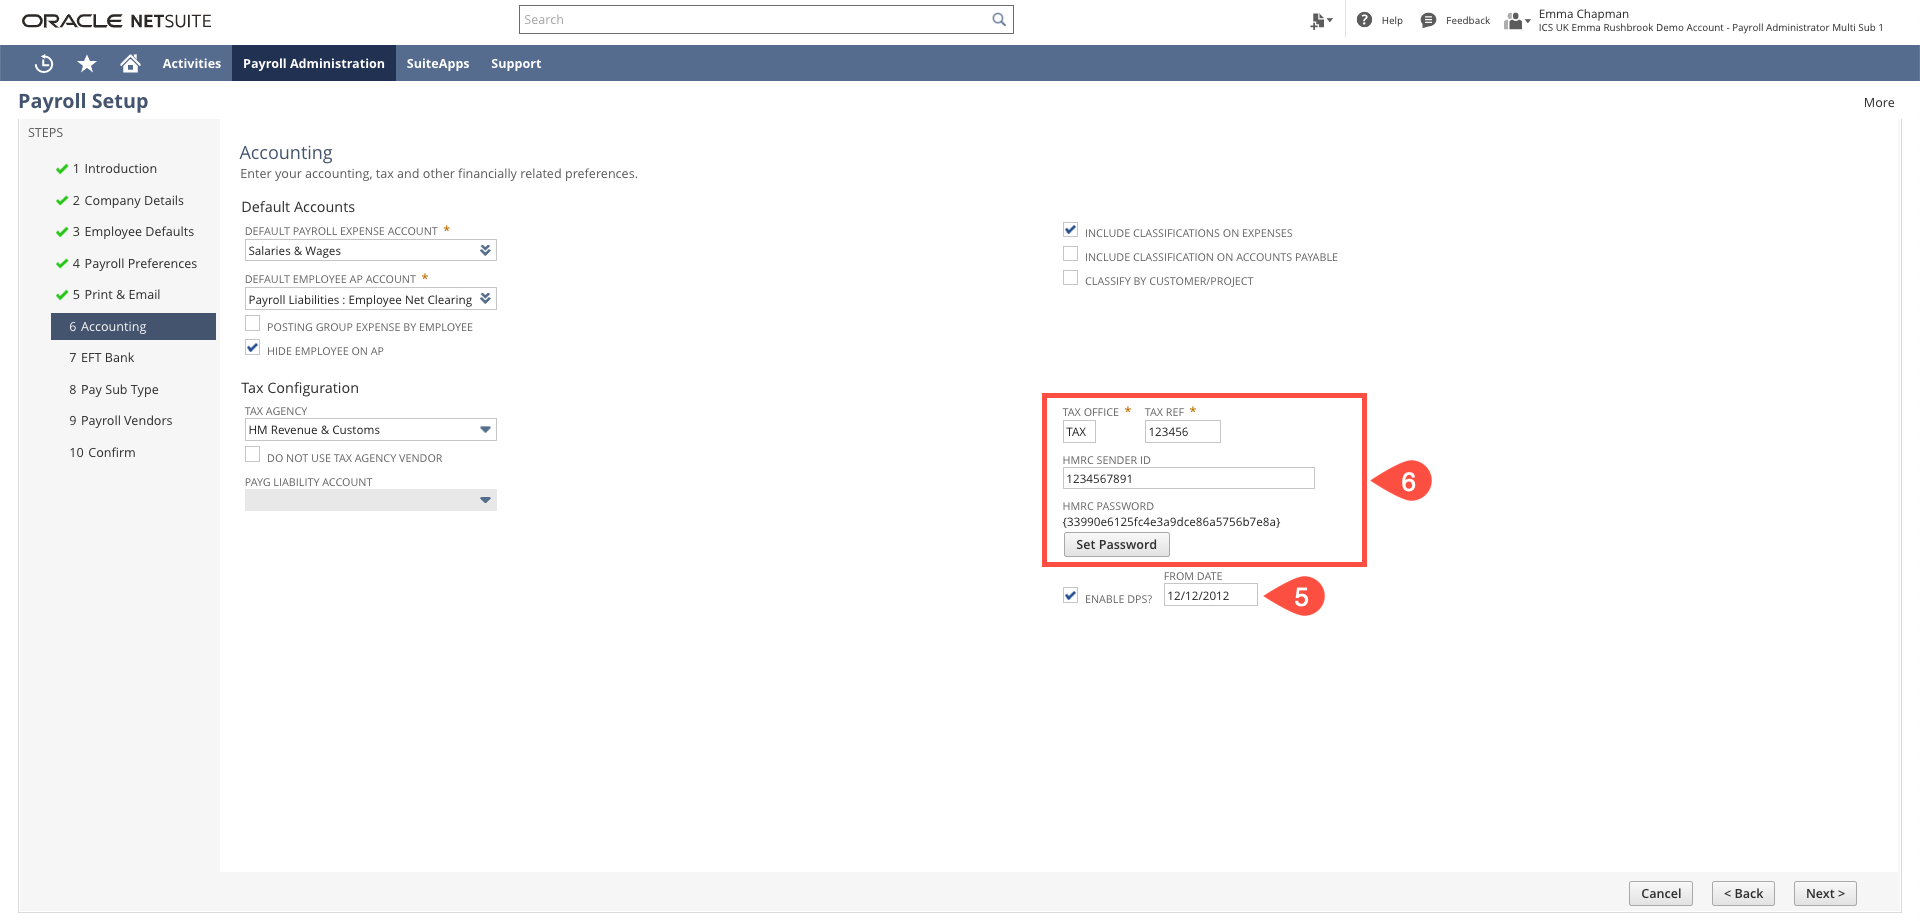Open the Default Payroll Expense Account dropdown
The height and width of the screenshot is (921, 1920).
tap(485, 250)
